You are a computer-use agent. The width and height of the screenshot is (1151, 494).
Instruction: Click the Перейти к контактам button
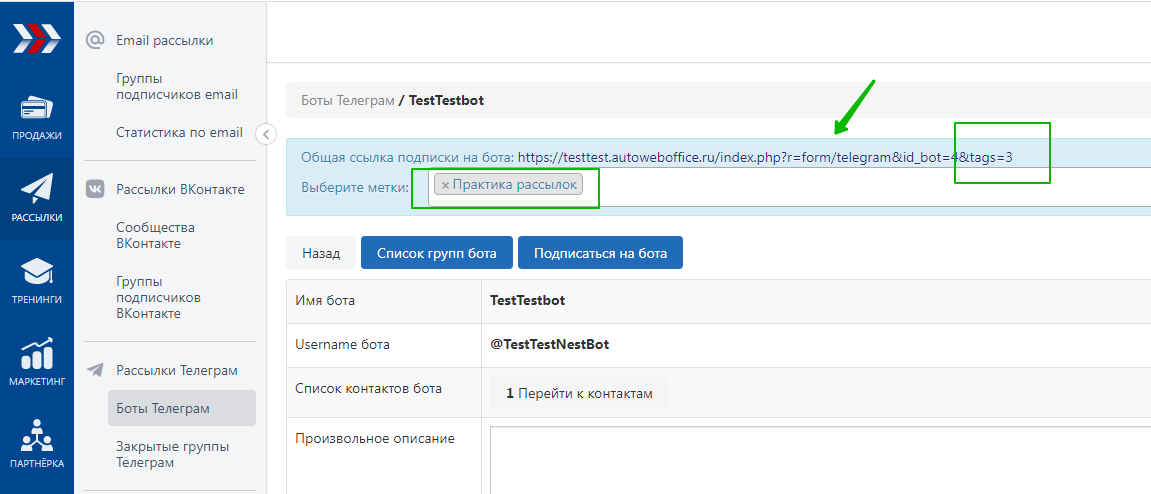(579, 393)
